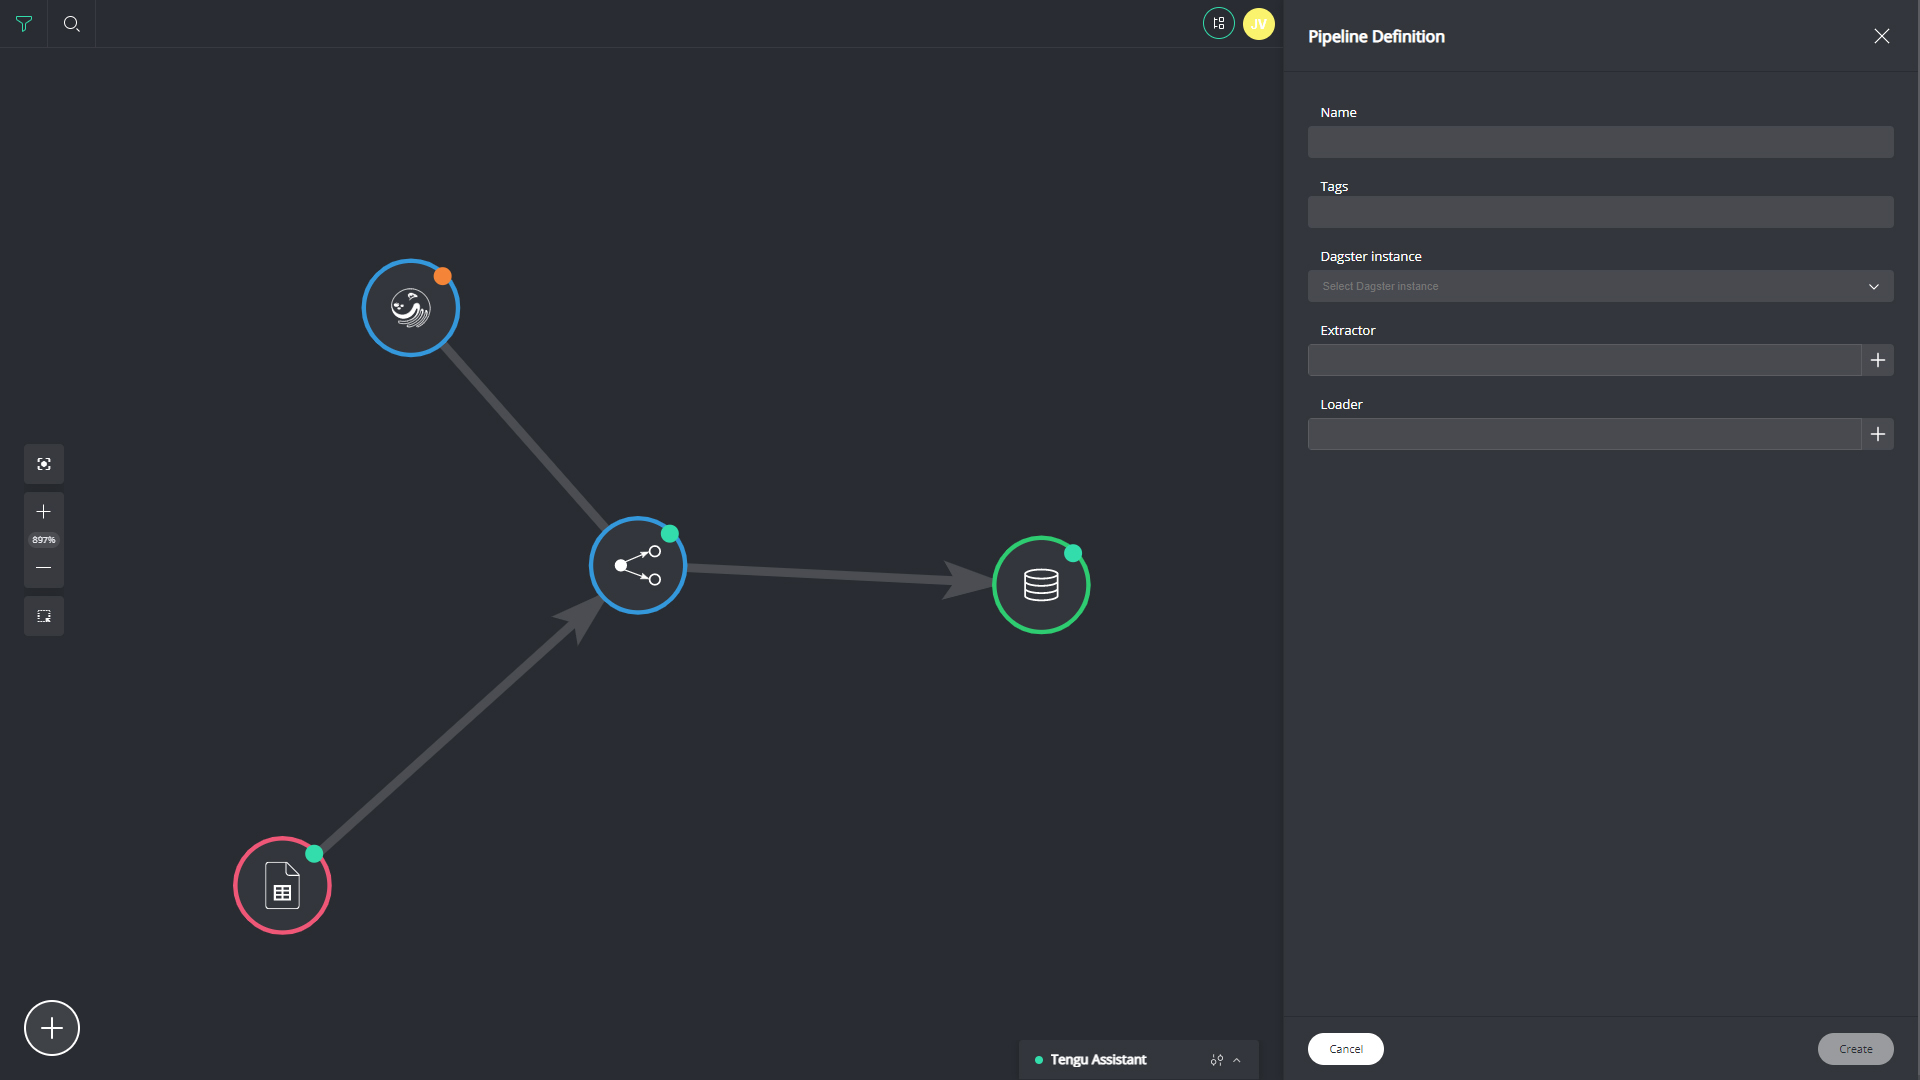Focus the Name input field

(x=1600, y=142)
